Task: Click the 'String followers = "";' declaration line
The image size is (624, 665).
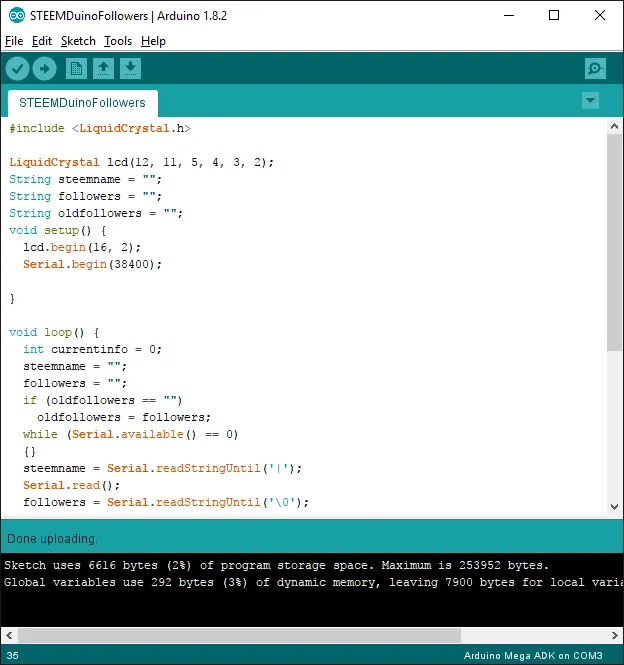Action: tap(86, 196)
